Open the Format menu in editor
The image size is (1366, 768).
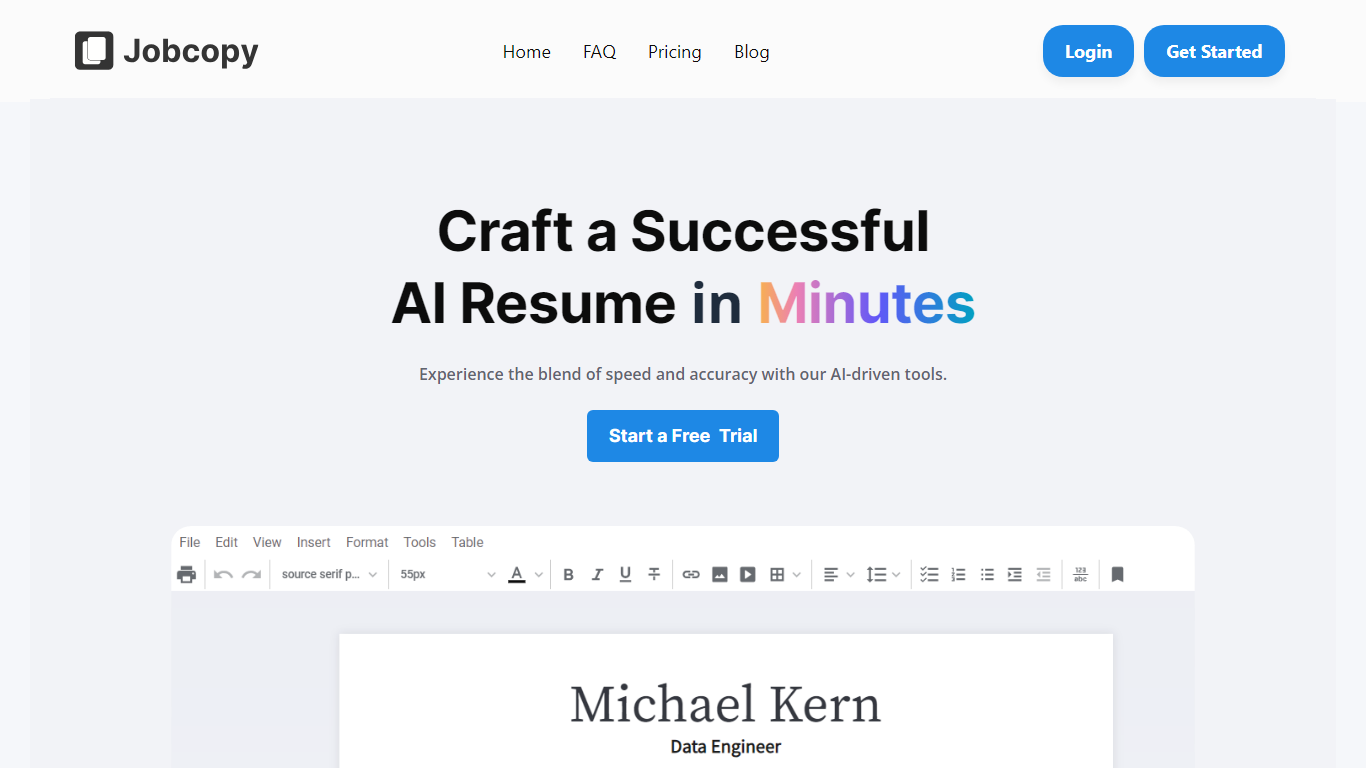tap(367, 542)
